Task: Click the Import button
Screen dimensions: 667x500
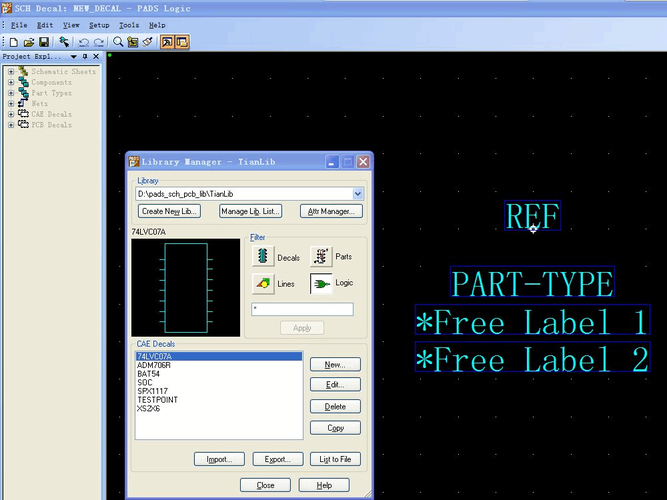Action: [219, 459]
